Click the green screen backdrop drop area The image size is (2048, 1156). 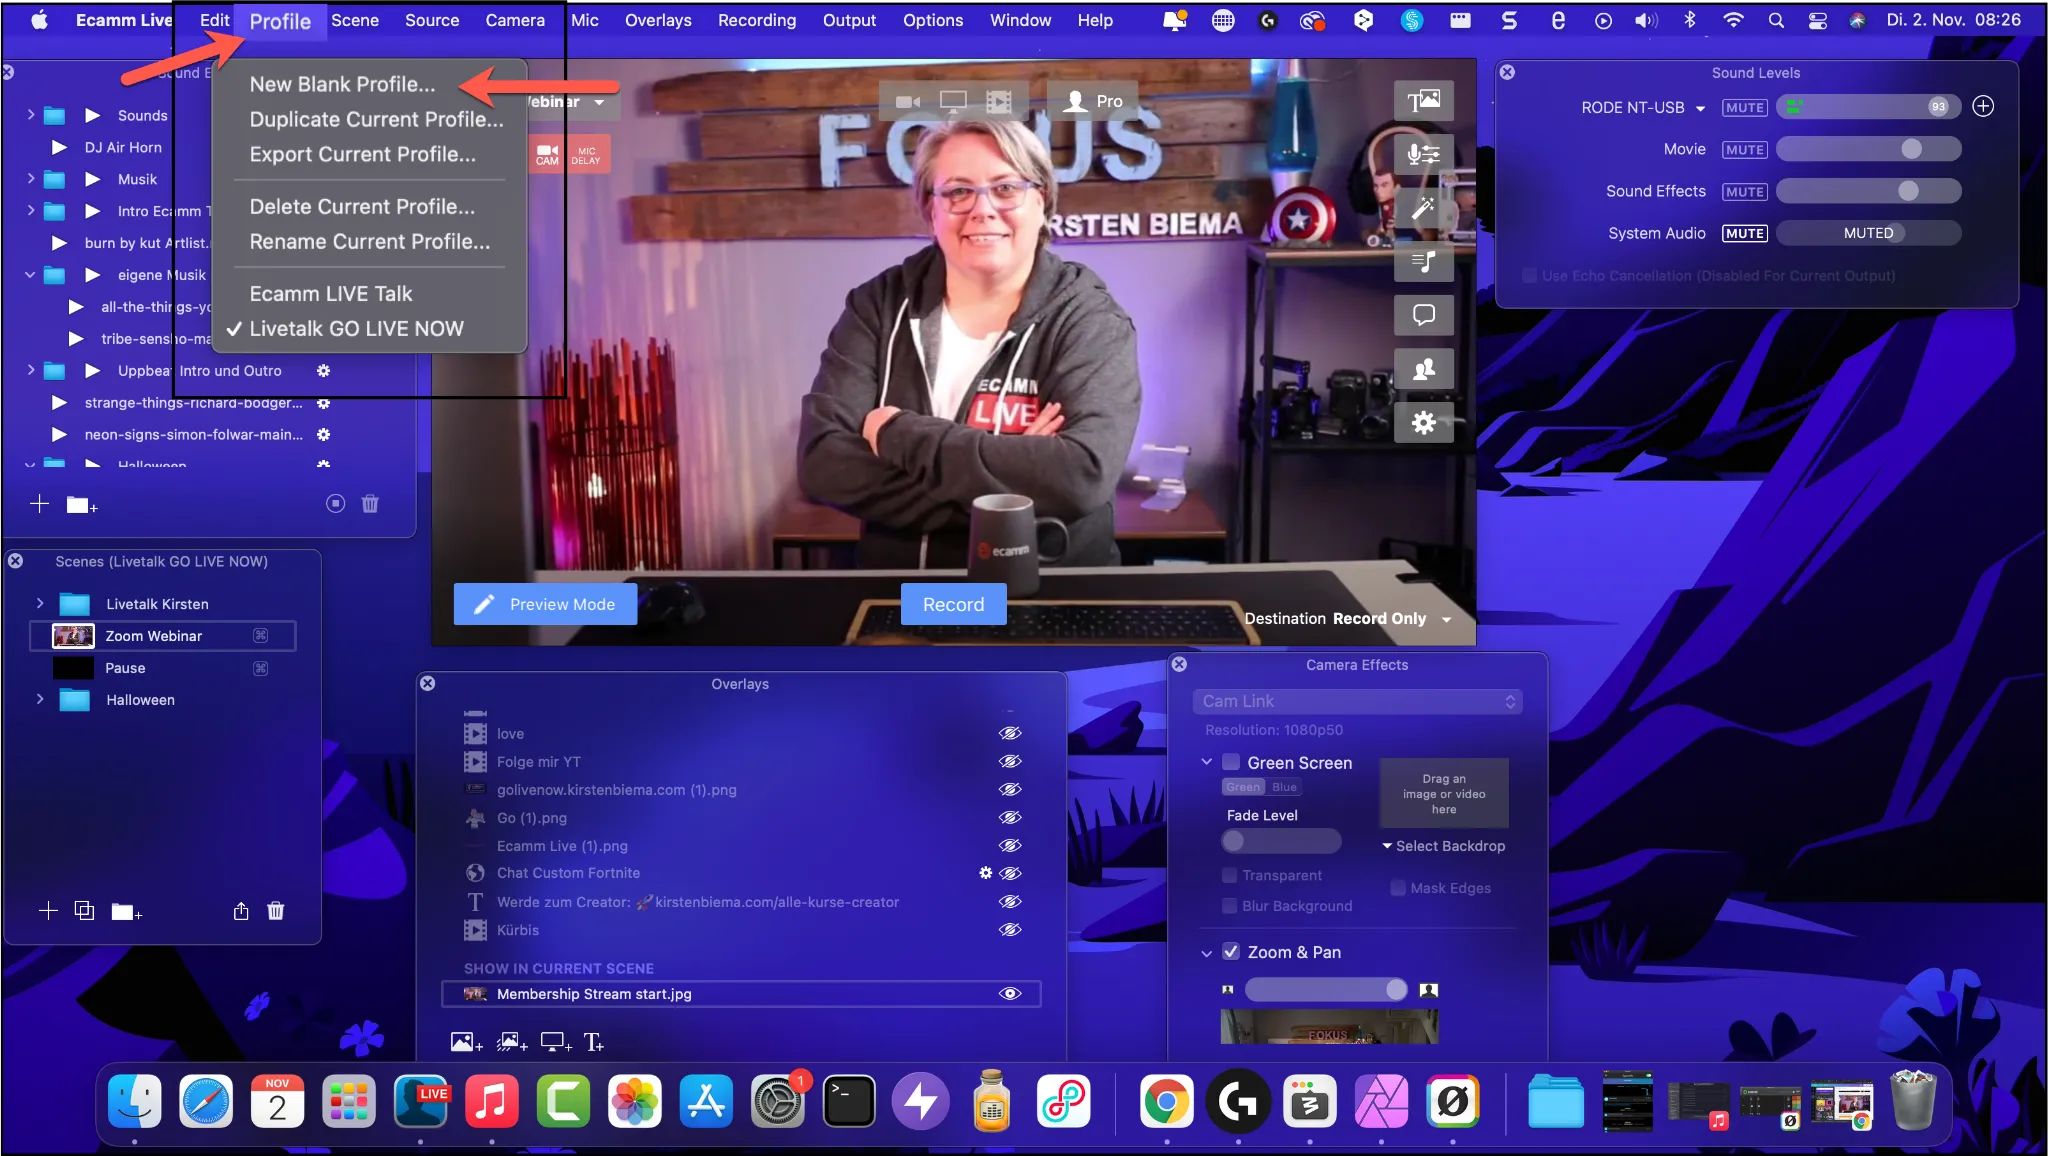click(x=1443, y=793)
